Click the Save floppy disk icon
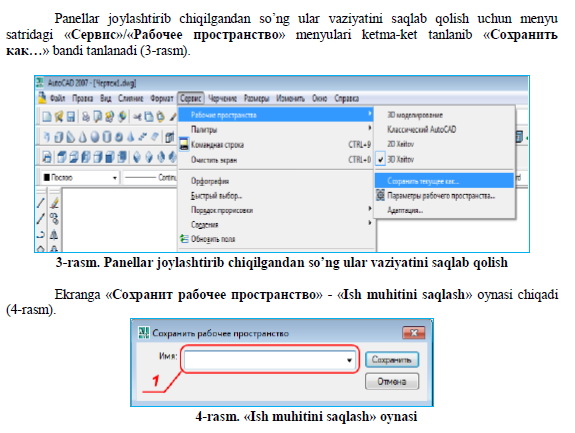This screenshot has width=575, height=433. coord(71,117)
